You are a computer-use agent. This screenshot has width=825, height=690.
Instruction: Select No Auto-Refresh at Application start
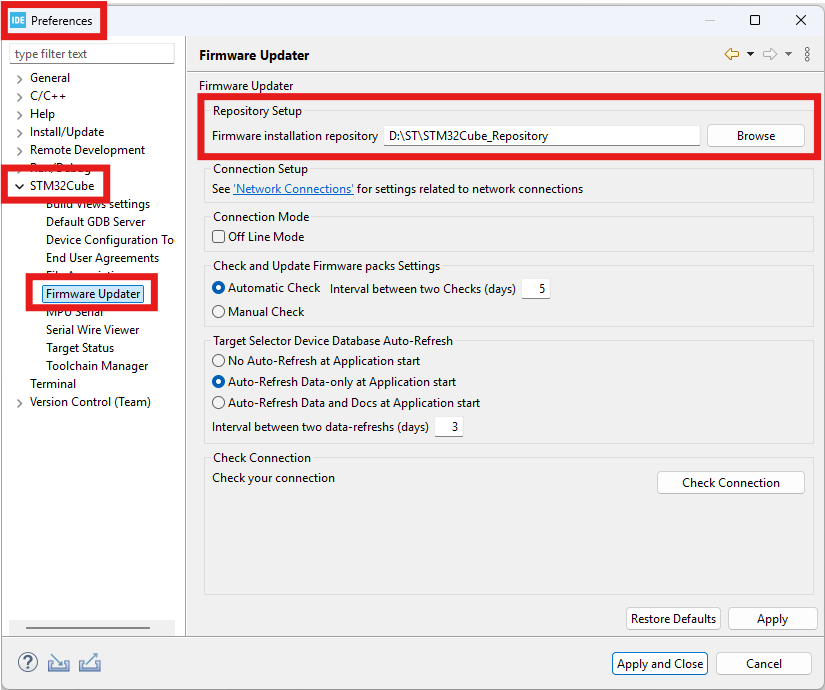tap(219, 361)
